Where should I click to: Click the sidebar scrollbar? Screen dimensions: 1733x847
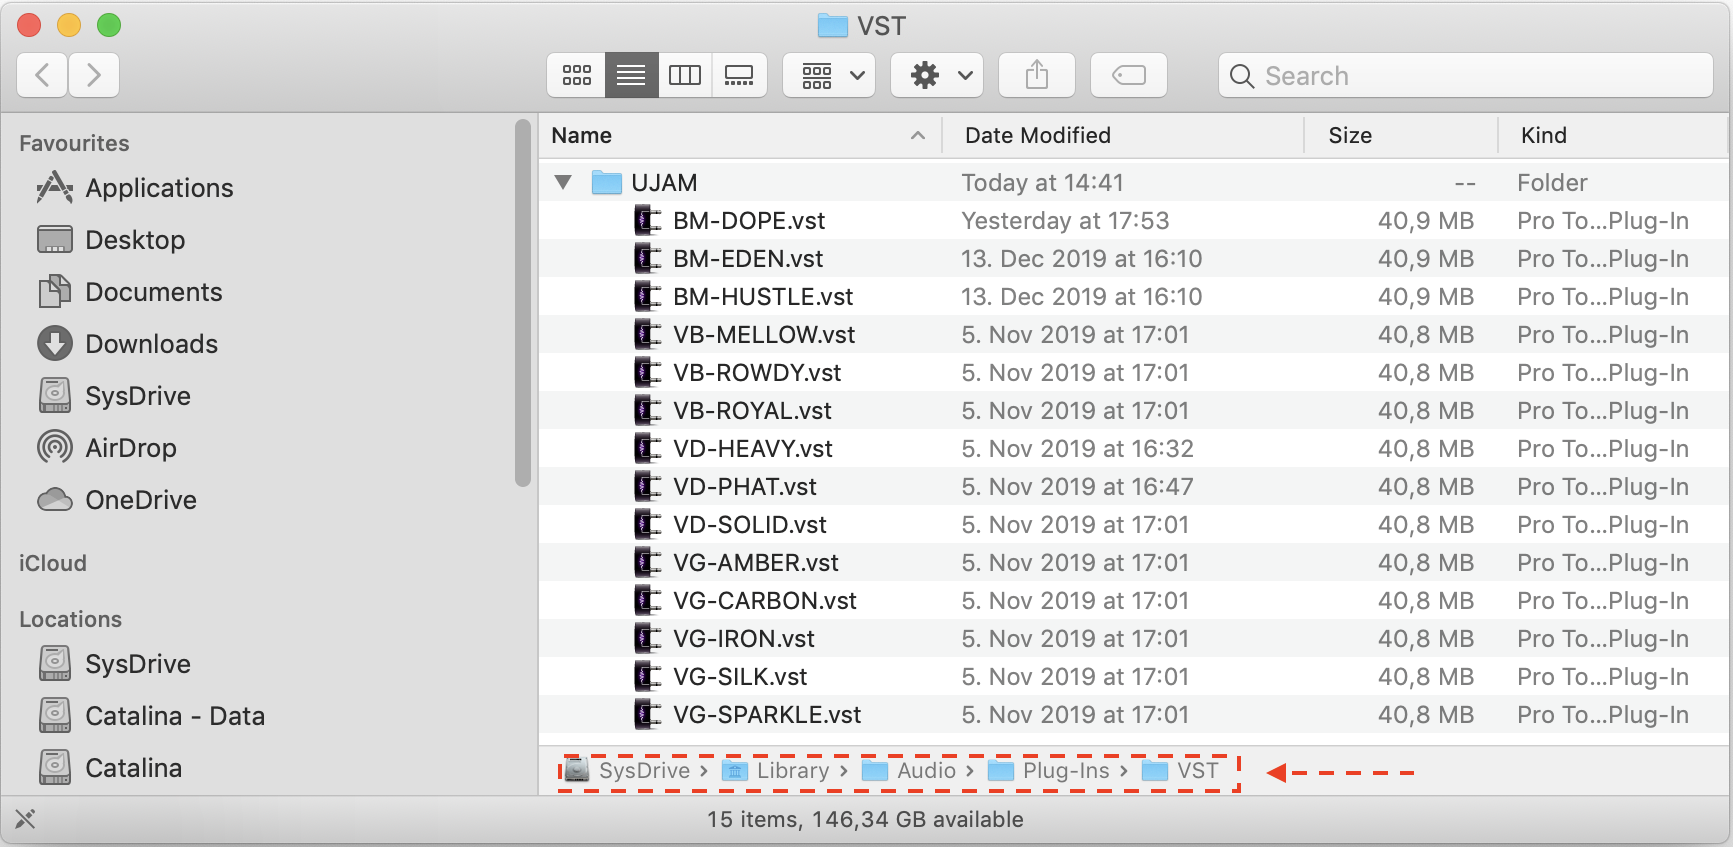tap(522, 303)
